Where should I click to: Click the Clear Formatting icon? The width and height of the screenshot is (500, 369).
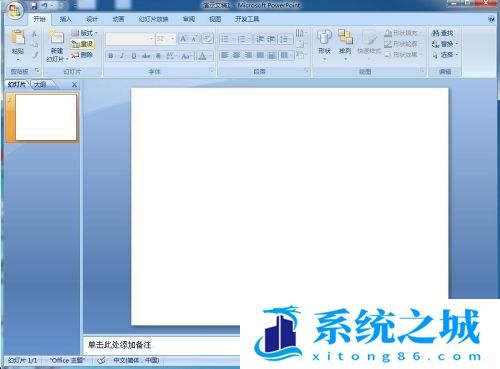[x=207, y=38]
